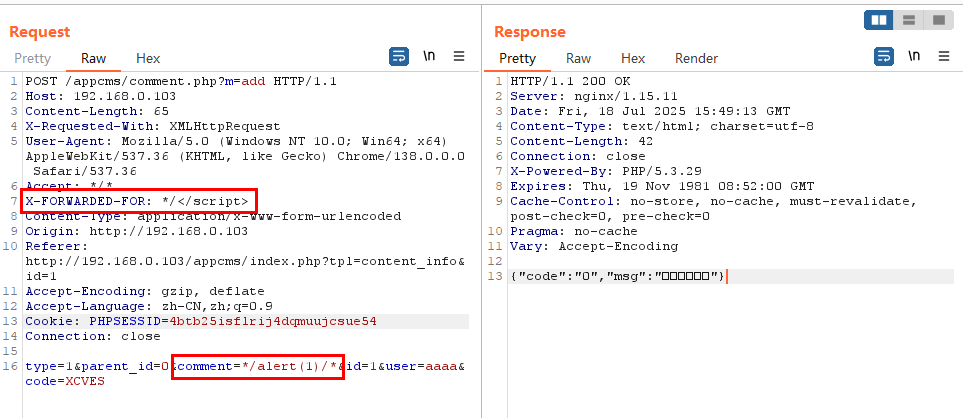This screenshot has width=963, height=418.
Task: Click the Vary: Accept-Encoding header
Action: pos(594,246)
